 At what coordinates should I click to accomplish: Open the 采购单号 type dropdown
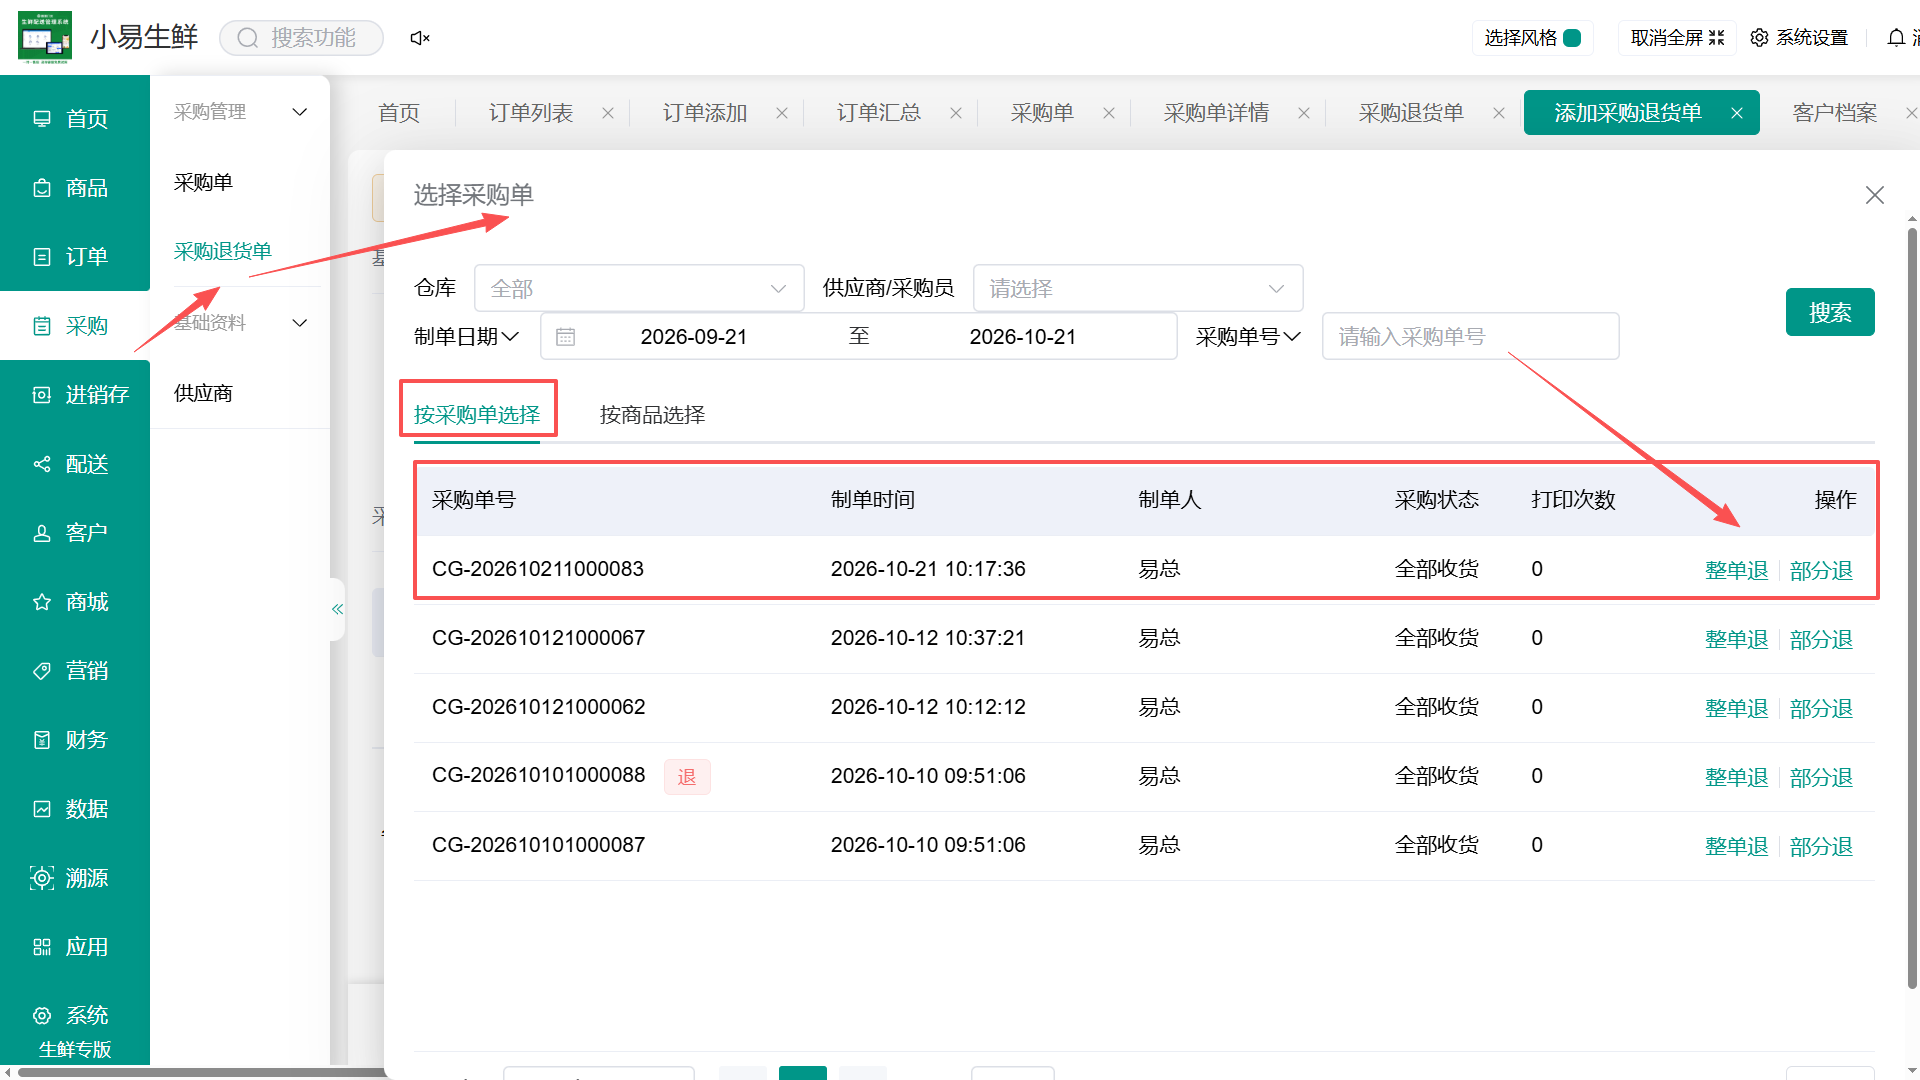(1249, 337)
